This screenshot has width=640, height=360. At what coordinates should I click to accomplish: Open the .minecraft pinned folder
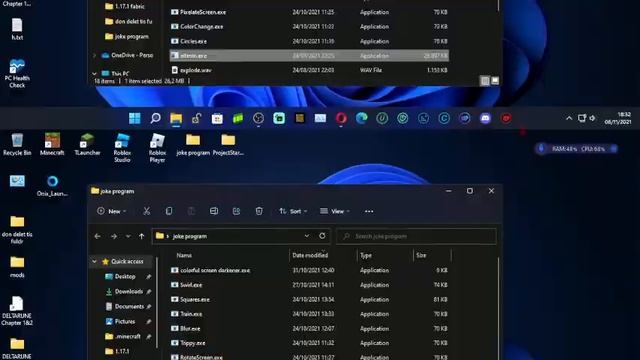(x=128, y=337)
